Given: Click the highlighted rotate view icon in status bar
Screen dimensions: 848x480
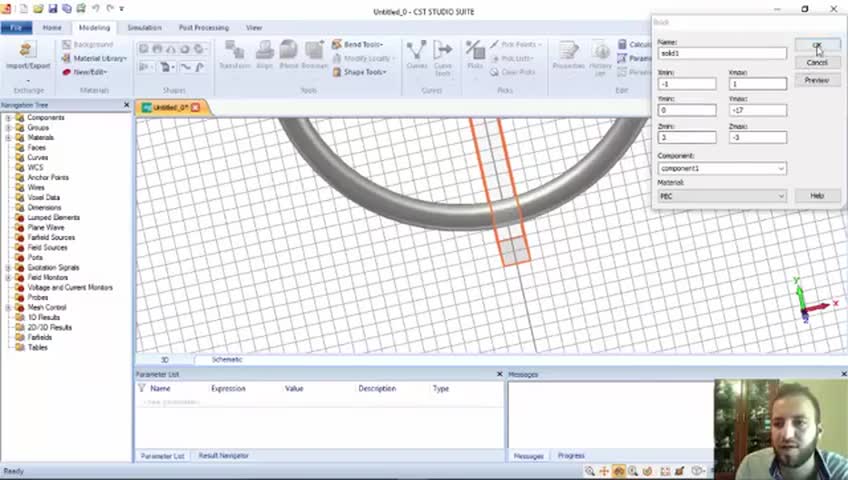Looking at the screenshot, I should pyautogui.click(x=619, y=471).
